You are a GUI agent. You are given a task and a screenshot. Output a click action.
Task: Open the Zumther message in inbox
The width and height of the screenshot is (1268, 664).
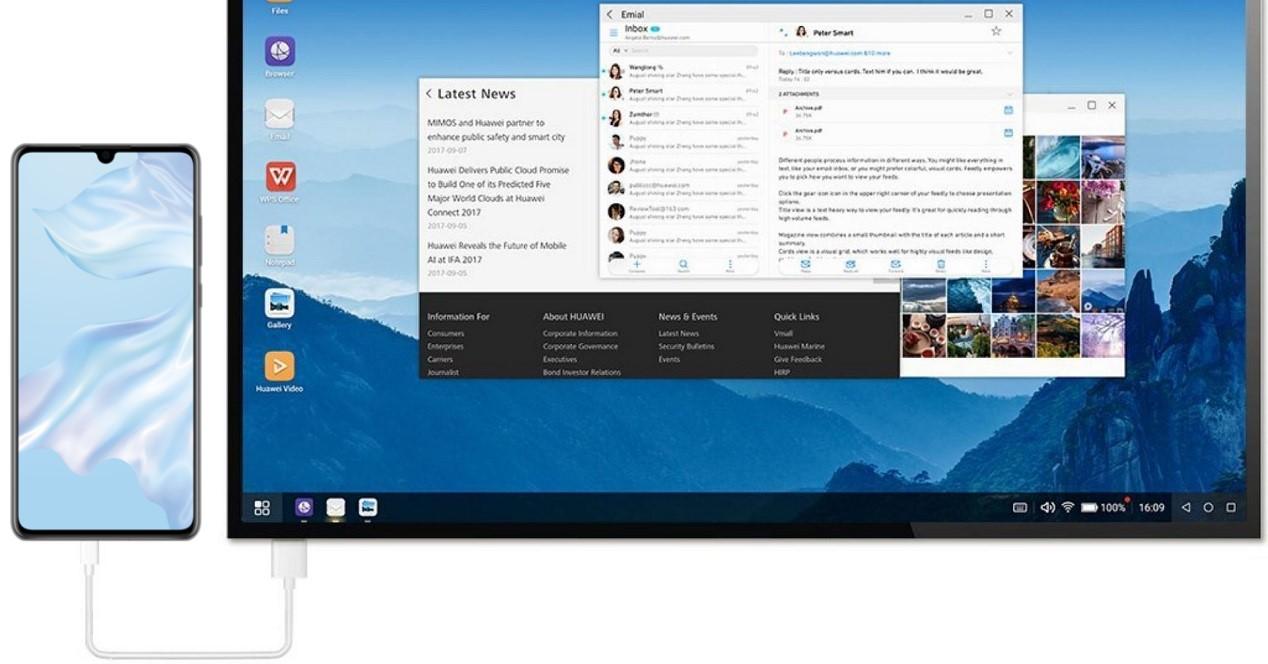(681, 117)
